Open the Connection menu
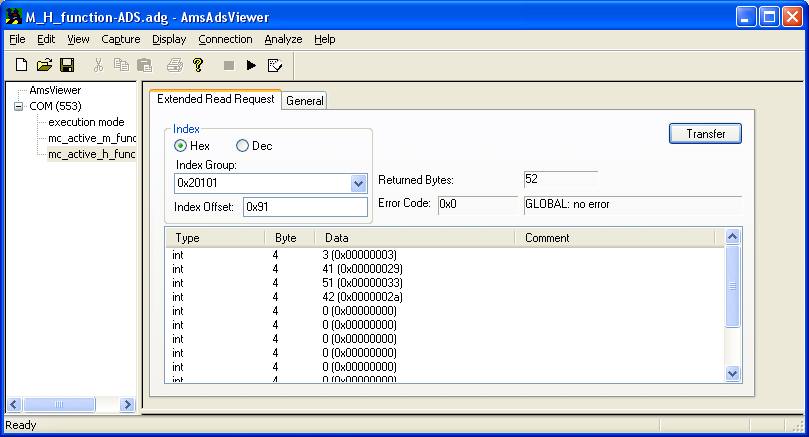 [225, 39]
